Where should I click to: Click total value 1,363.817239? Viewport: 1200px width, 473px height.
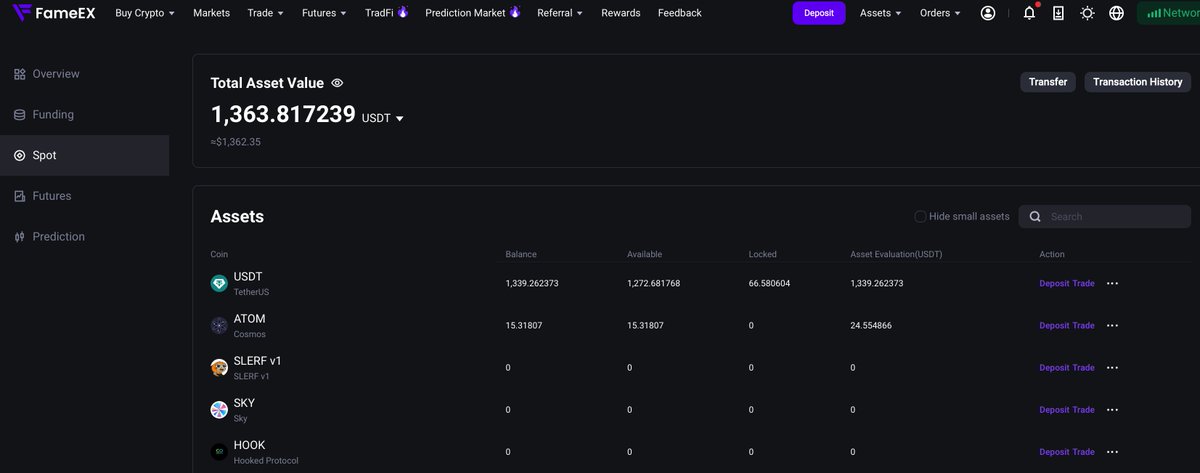tap(283, 114)
